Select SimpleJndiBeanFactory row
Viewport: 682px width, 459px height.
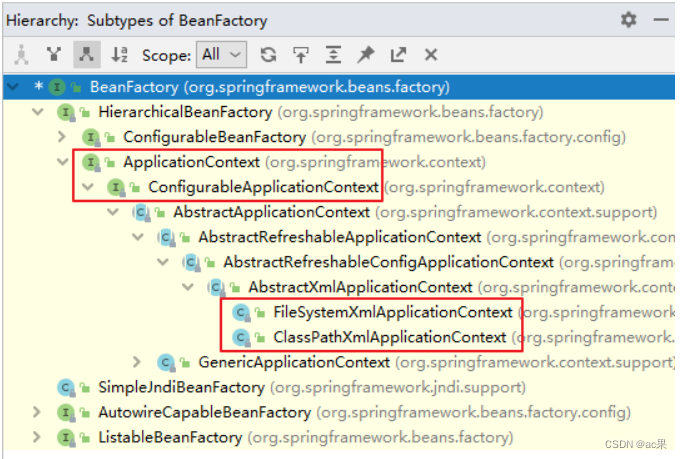pyautogui.click(x=339, y=387)
